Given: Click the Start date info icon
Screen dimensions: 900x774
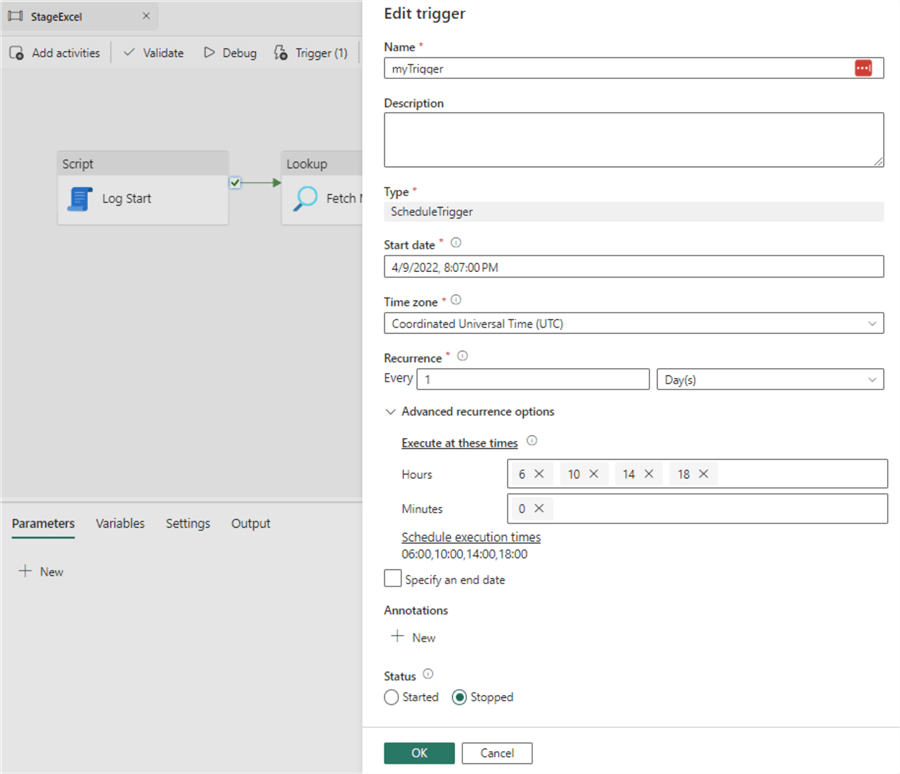Looking at the screenshot, I should [456, 243].
